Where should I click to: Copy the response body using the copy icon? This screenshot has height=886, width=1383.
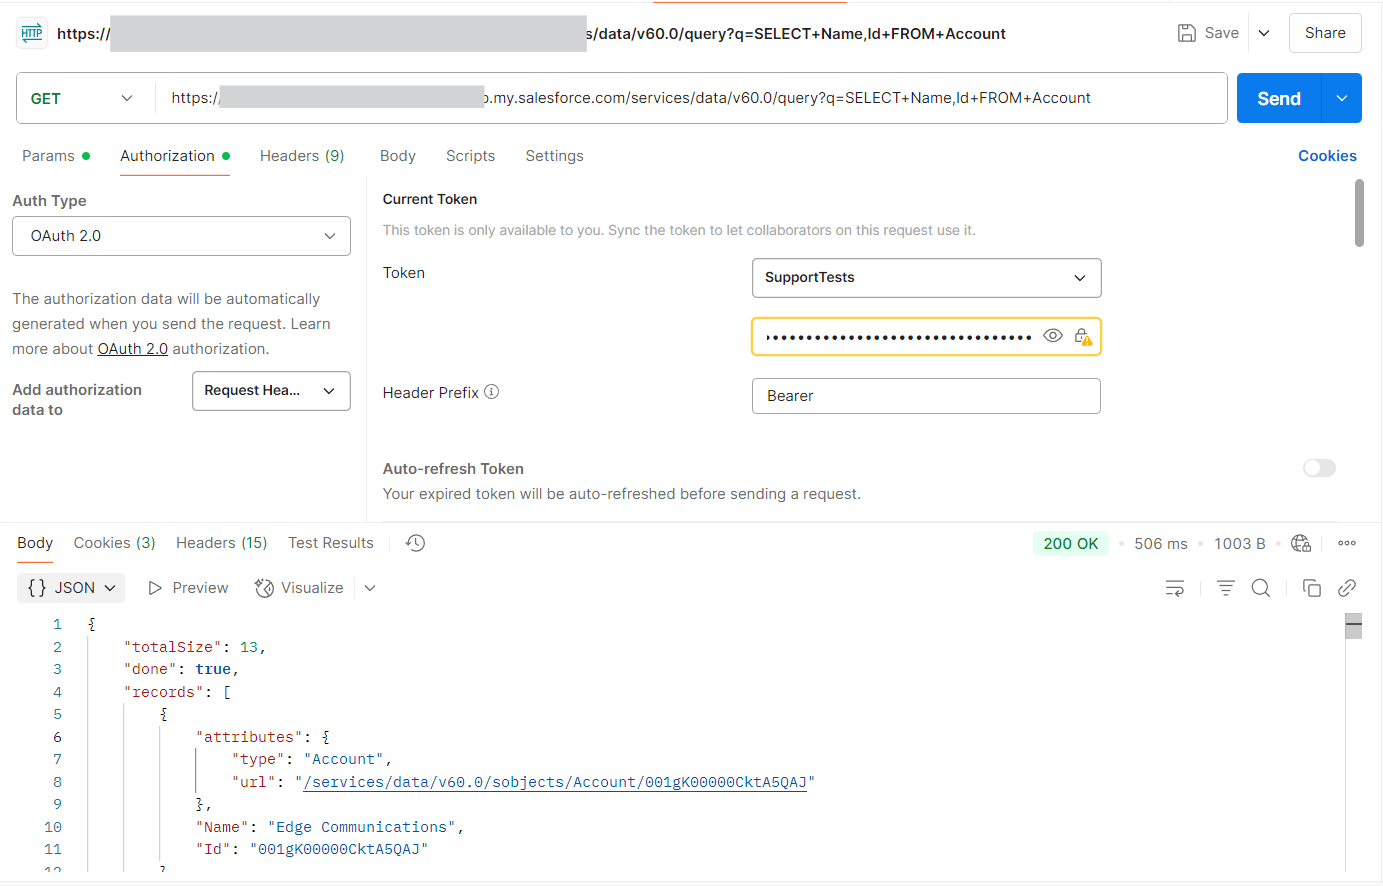click(x=1312, y=588)
